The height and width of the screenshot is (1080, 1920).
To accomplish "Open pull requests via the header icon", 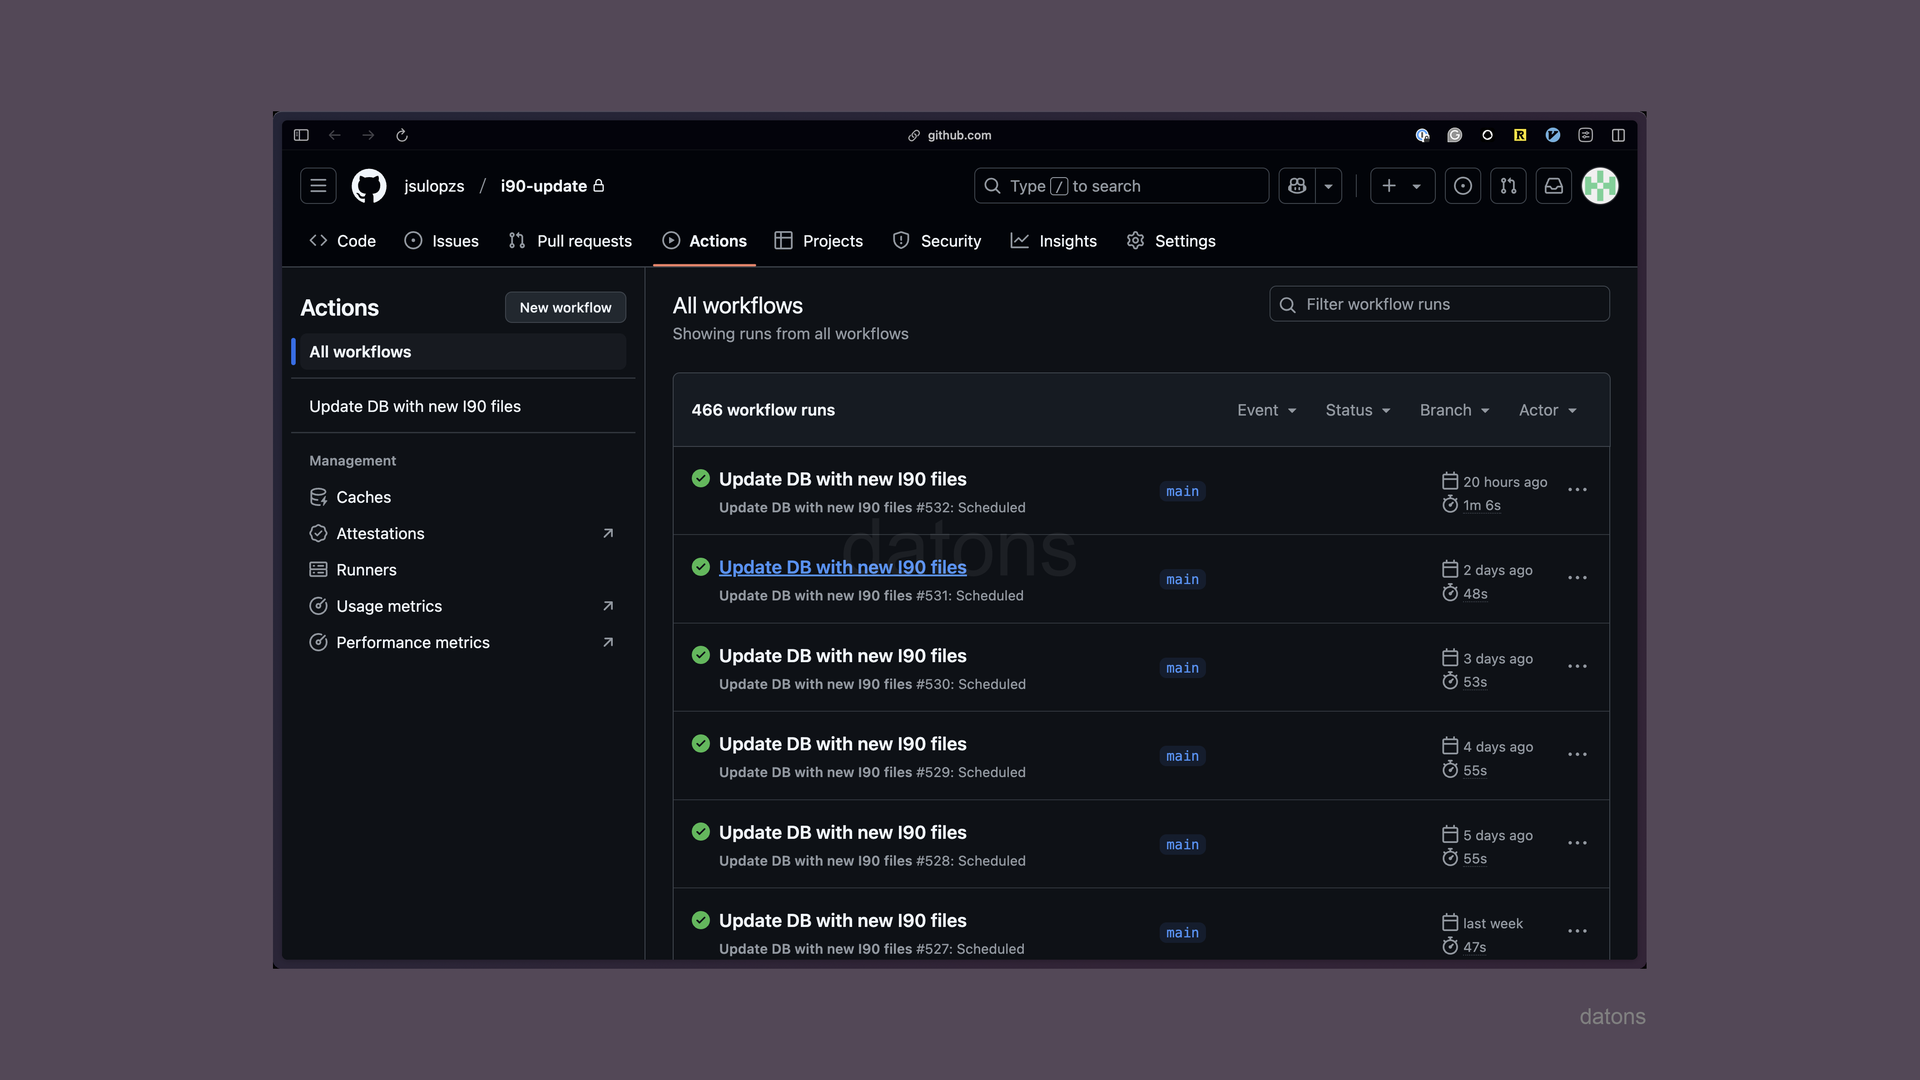I will pyautogui.click(x=1508, y=186).
